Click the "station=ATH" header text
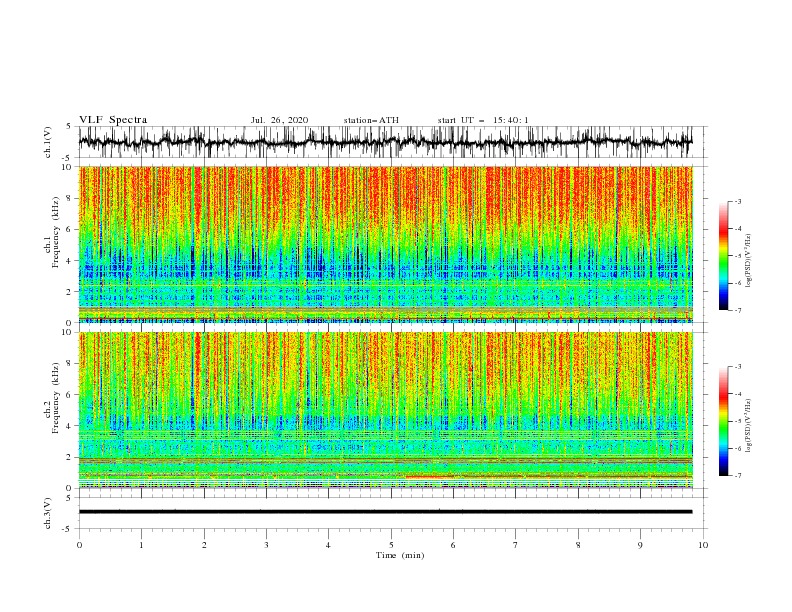 [371, 120]
